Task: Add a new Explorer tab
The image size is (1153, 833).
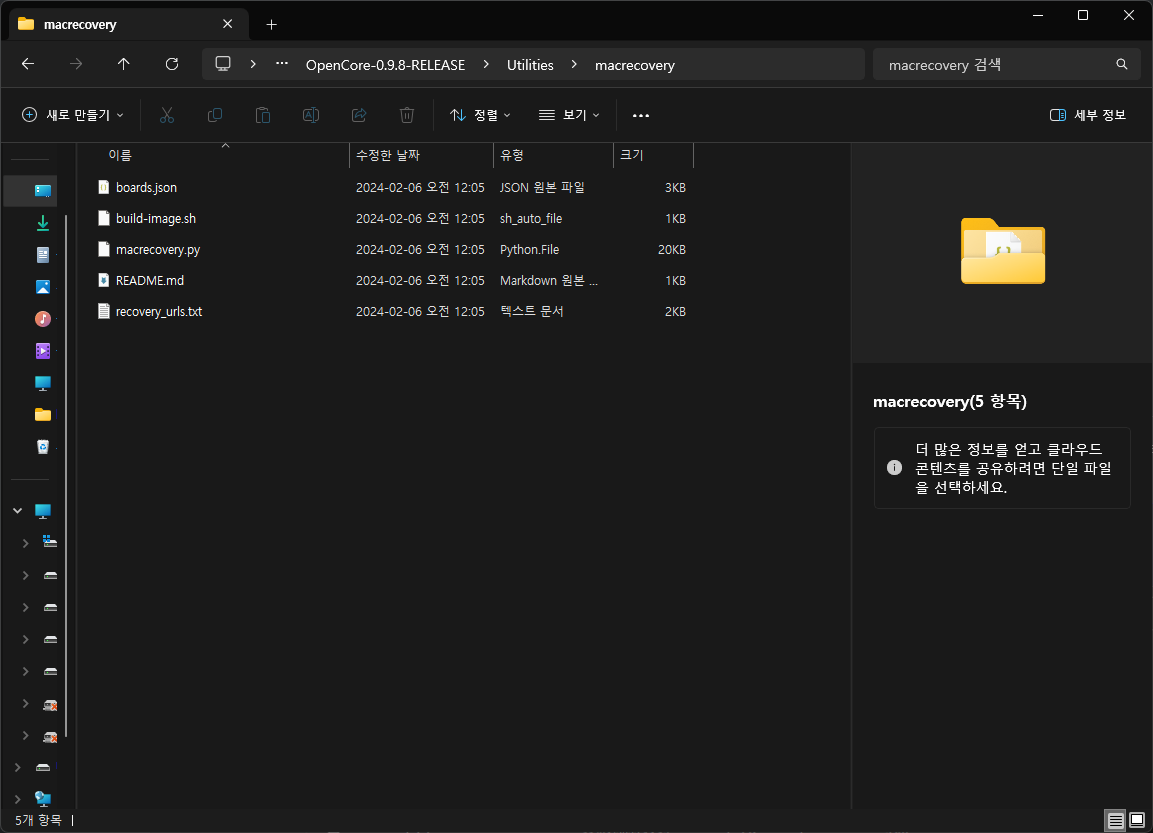Action: tap(271, 24)
